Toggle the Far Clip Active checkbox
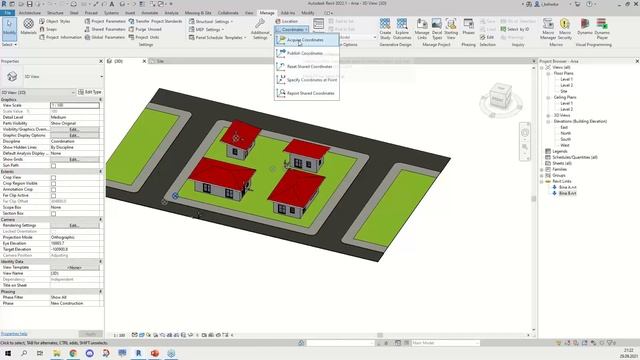Viewport: 640px width, 360px height. [x=53, y=196]
